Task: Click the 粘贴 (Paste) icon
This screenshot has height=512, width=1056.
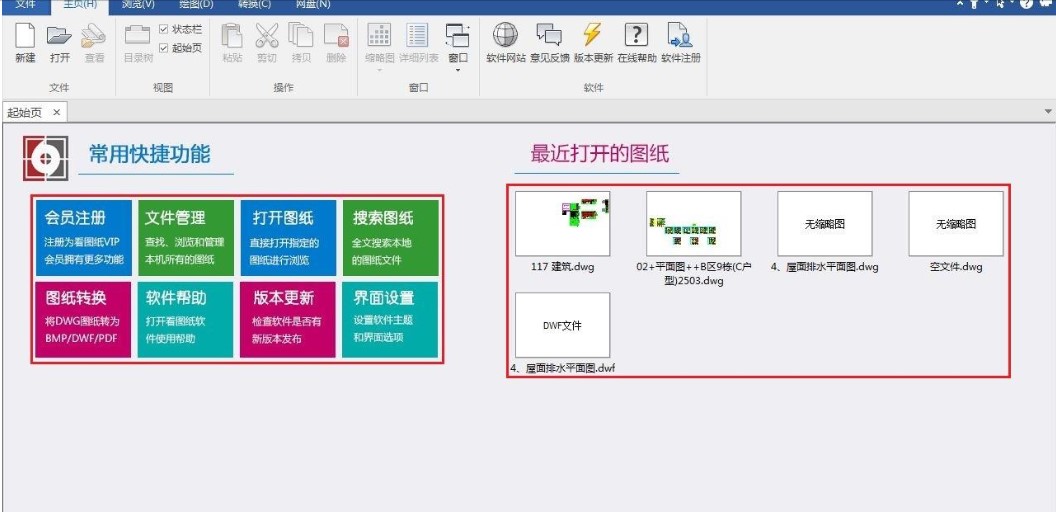Action: [232, 35]
